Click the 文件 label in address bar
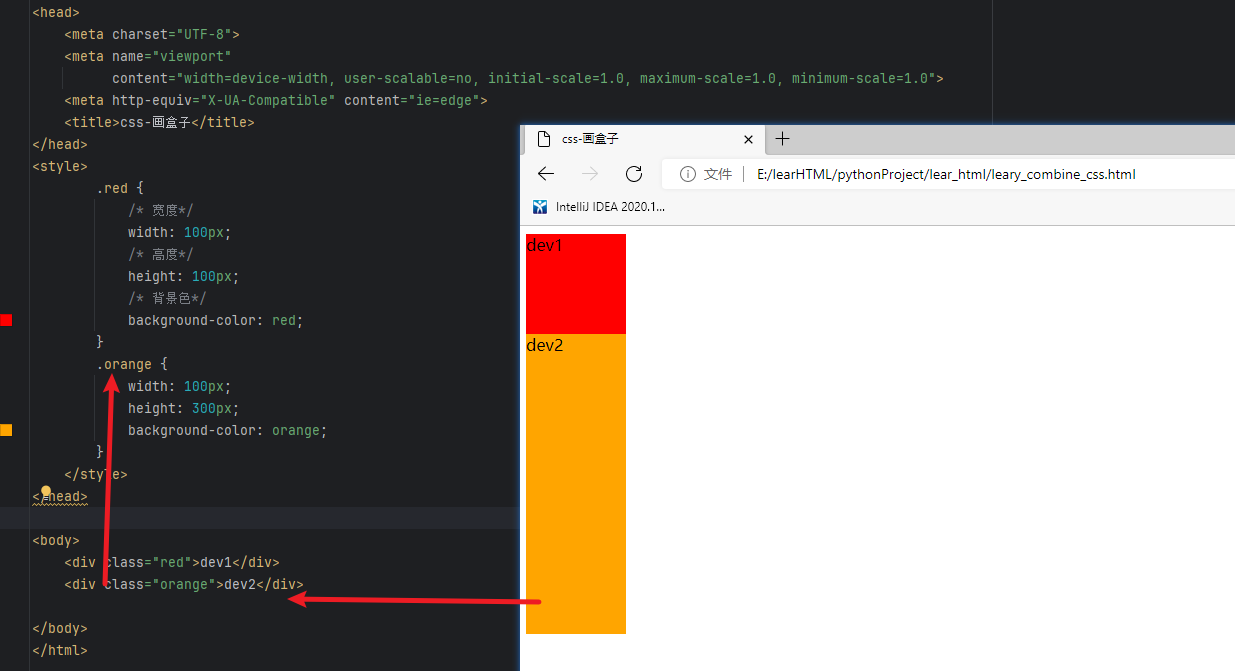The height and width of the screenshot is (671, 1235). coord(718,174)
